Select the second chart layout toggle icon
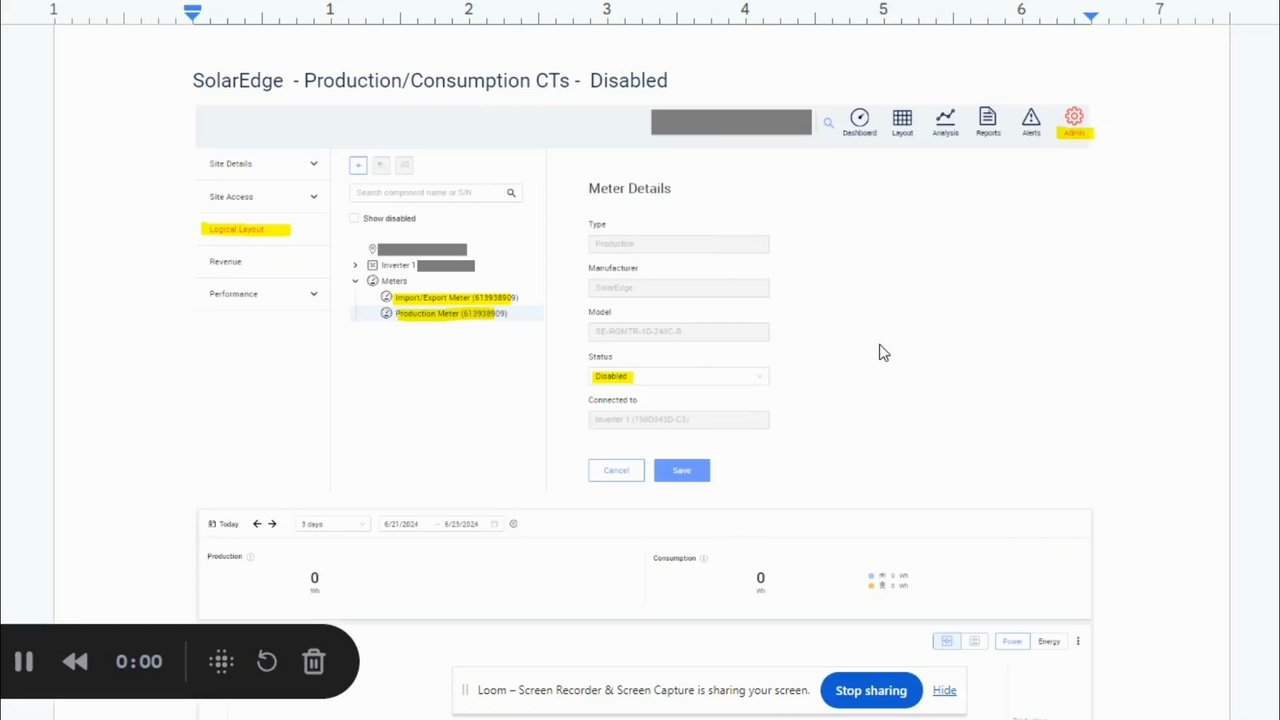1280x720 pixels. [974, 641]
